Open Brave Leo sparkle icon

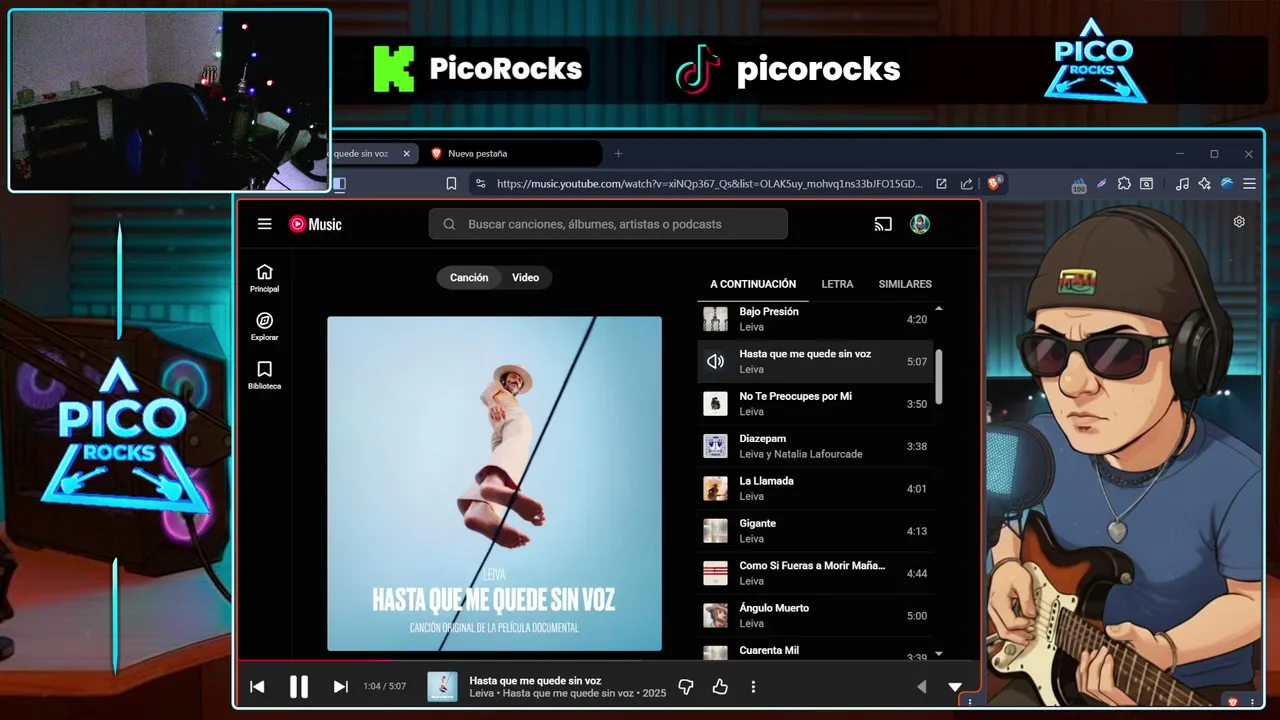(1204, 184)
